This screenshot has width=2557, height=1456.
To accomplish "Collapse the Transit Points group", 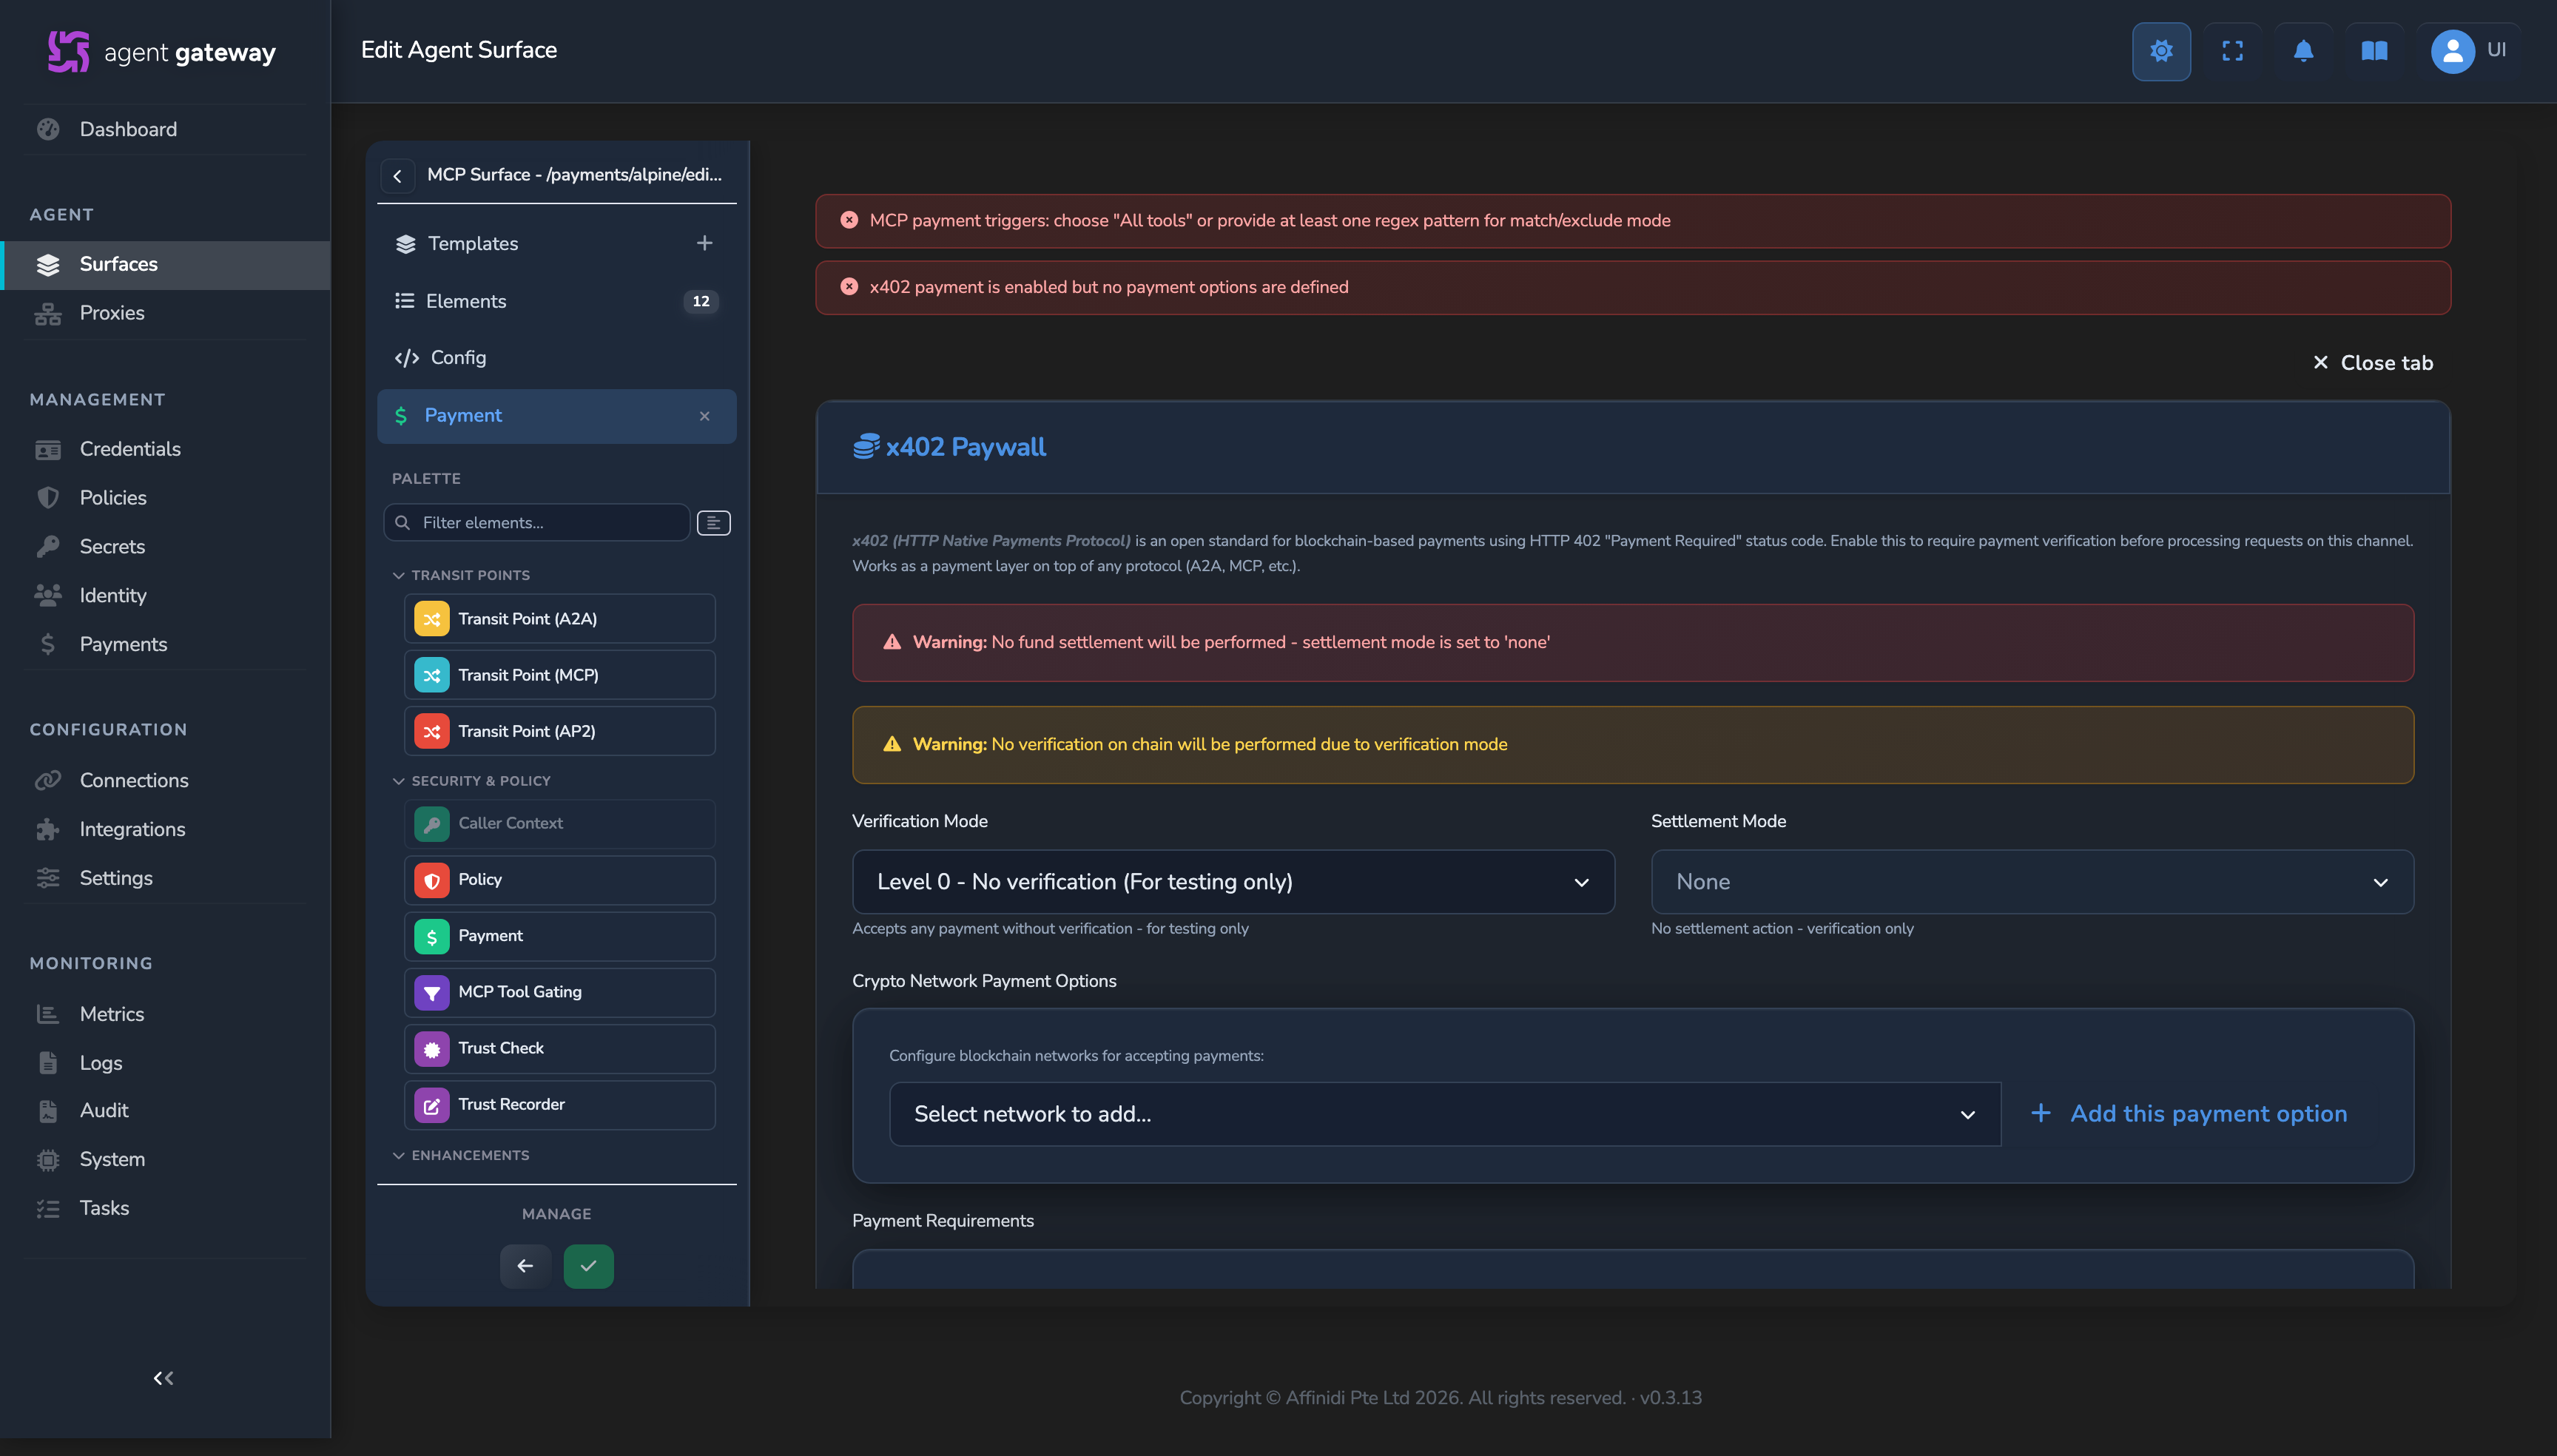I will click(461, 576).
